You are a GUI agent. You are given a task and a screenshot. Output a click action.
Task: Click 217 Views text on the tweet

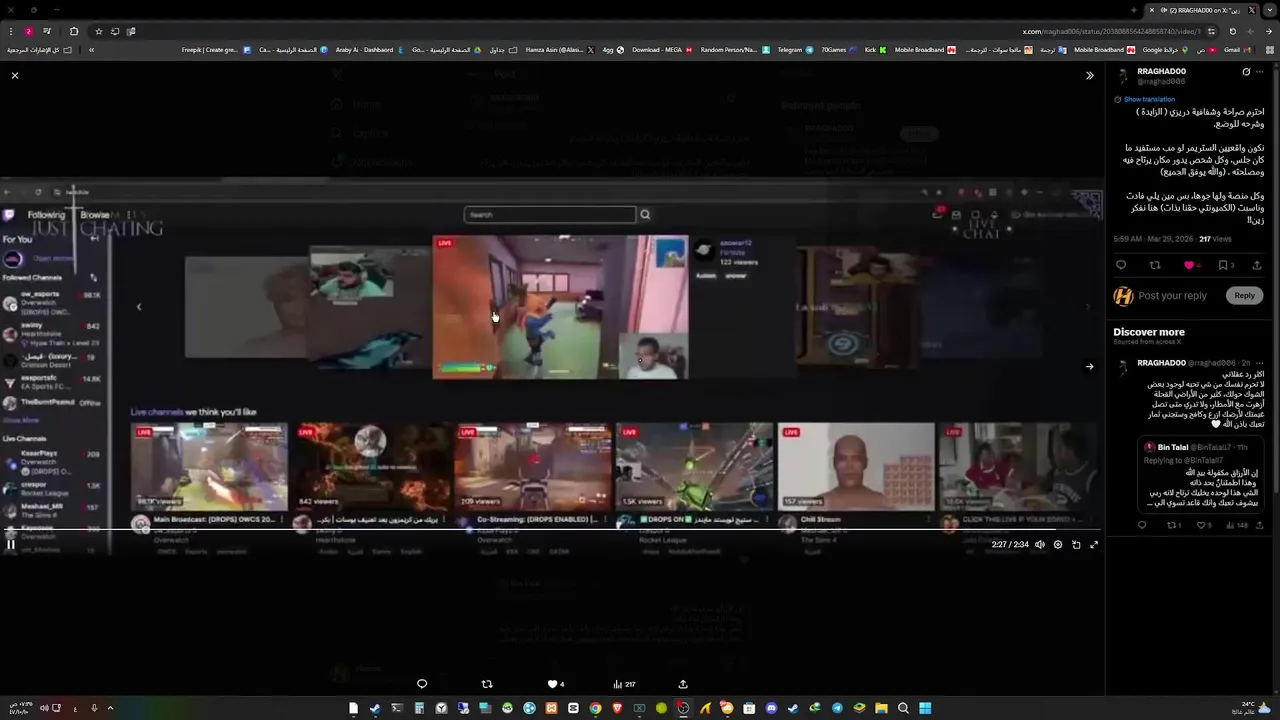click(x=1215, y=239)
